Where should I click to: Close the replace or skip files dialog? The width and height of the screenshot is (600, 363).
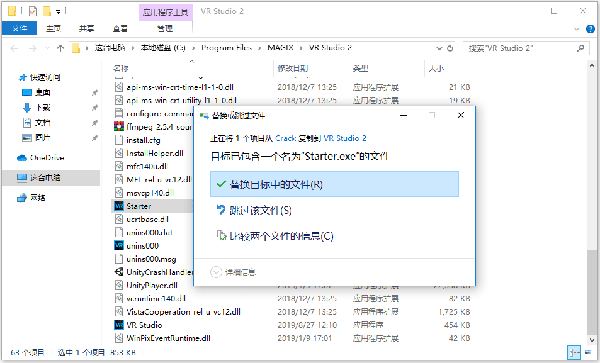point(461,115)
